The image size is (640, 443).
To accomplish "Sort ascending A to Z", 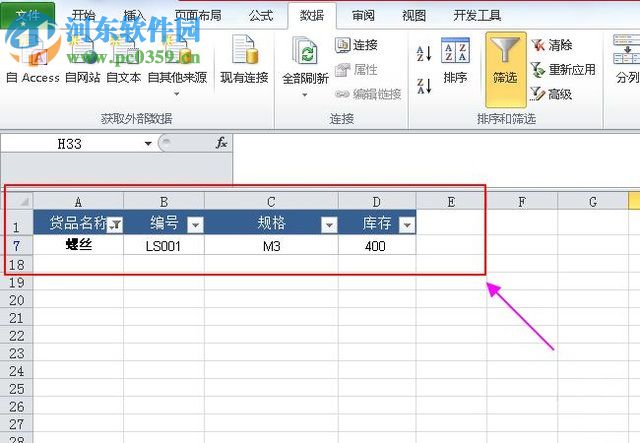I will (424, 53).
